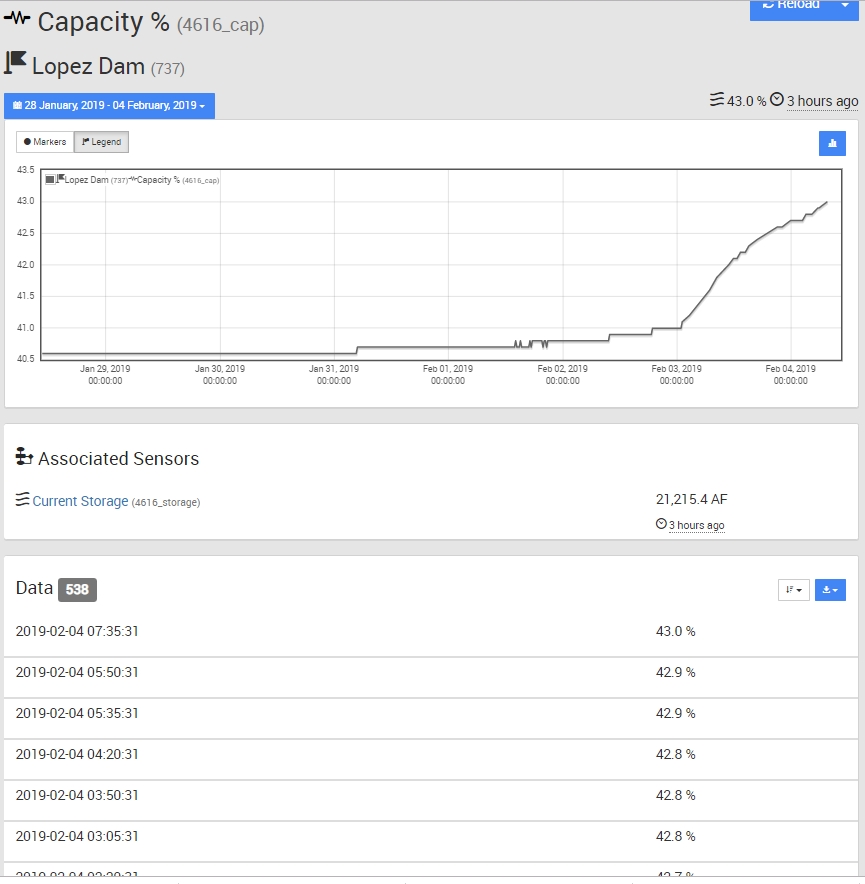Click the Lopez Dam flag icon
This screenshot has height=884, width=865.
pyautogui.click(x=16, y=64)
